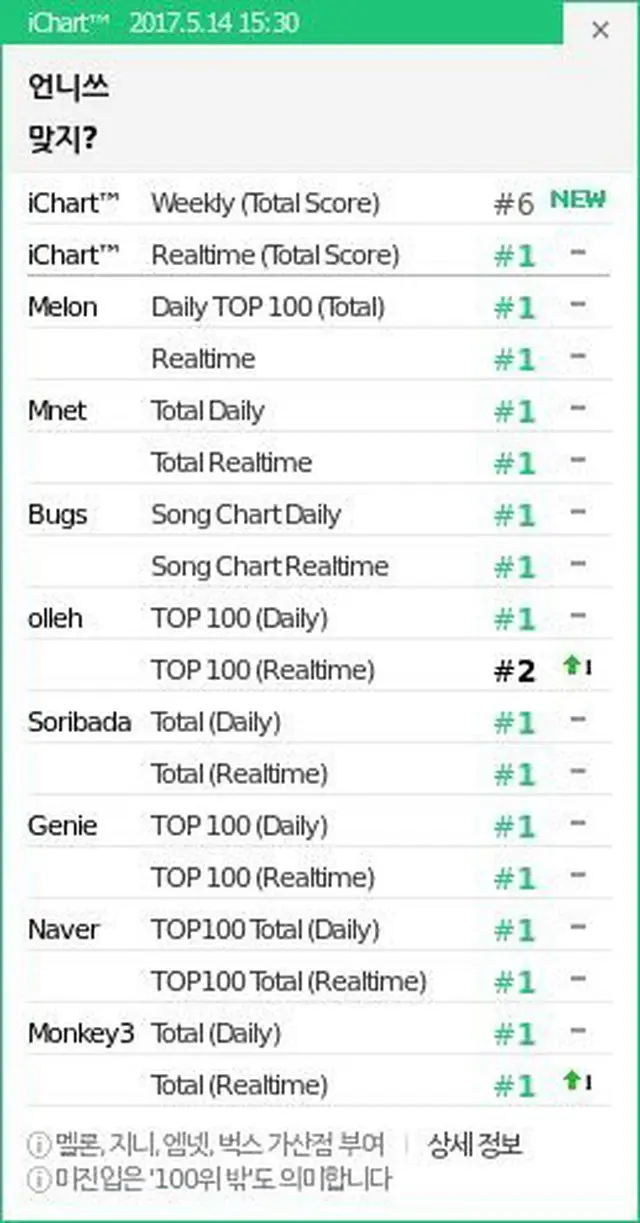Click the NEW badge on Weekly row
The height and width of the screenshot is (1223, 640).
[x=578, y=199]
